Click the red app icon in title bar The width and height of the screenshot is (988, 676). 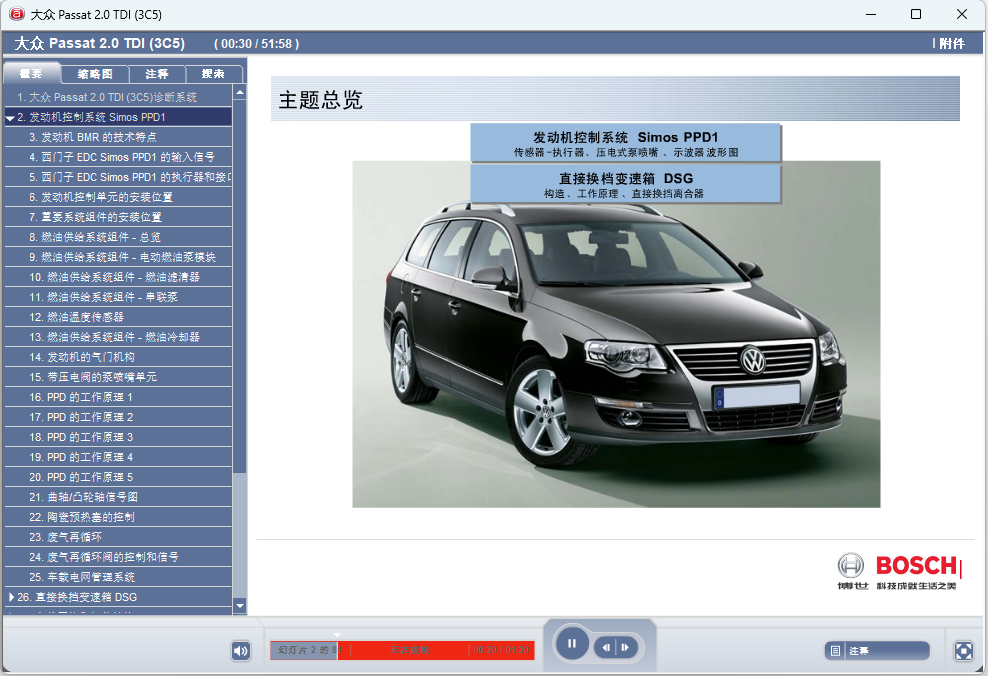click(16, 14)
